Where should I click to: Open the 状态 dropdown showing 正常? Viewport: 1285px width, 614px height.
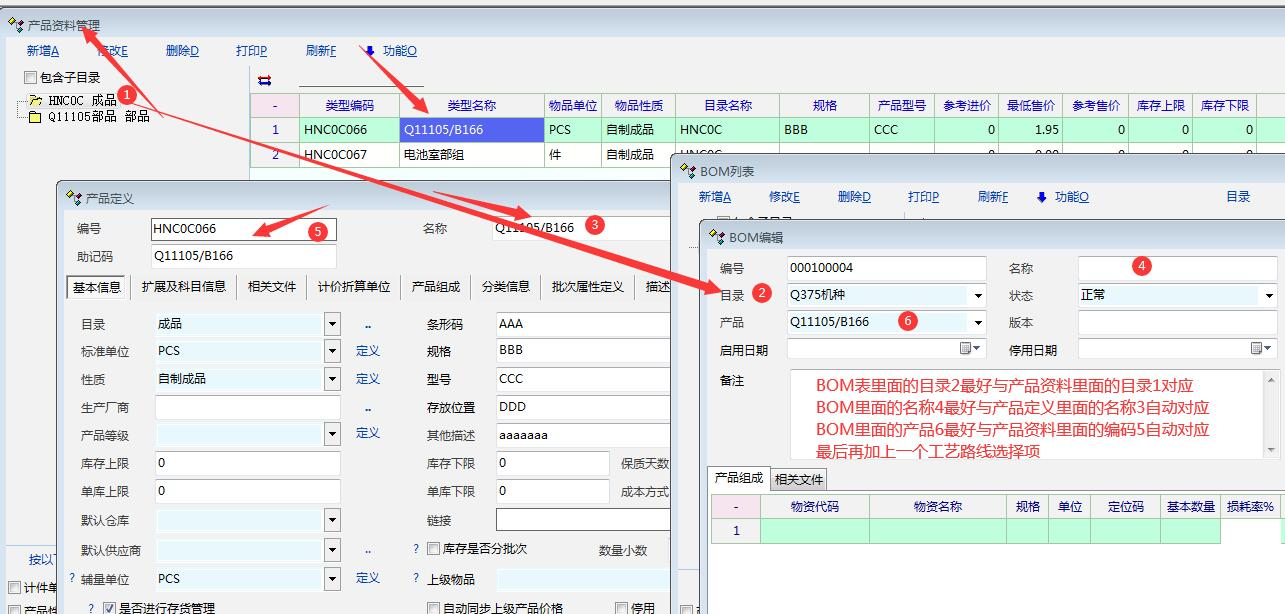point(1269,295)
